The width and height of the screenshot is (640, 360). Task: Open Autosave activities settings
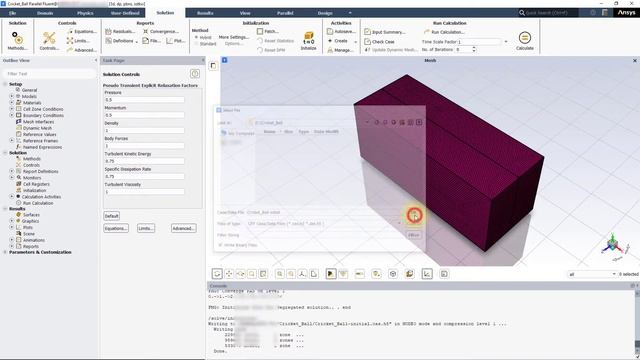340,31
